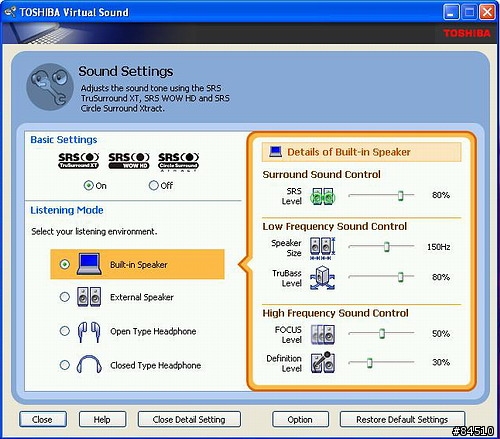Open the Option dialog
This screenshot has height=439, width=500.
pyautogui.click(x=300, y=419)
